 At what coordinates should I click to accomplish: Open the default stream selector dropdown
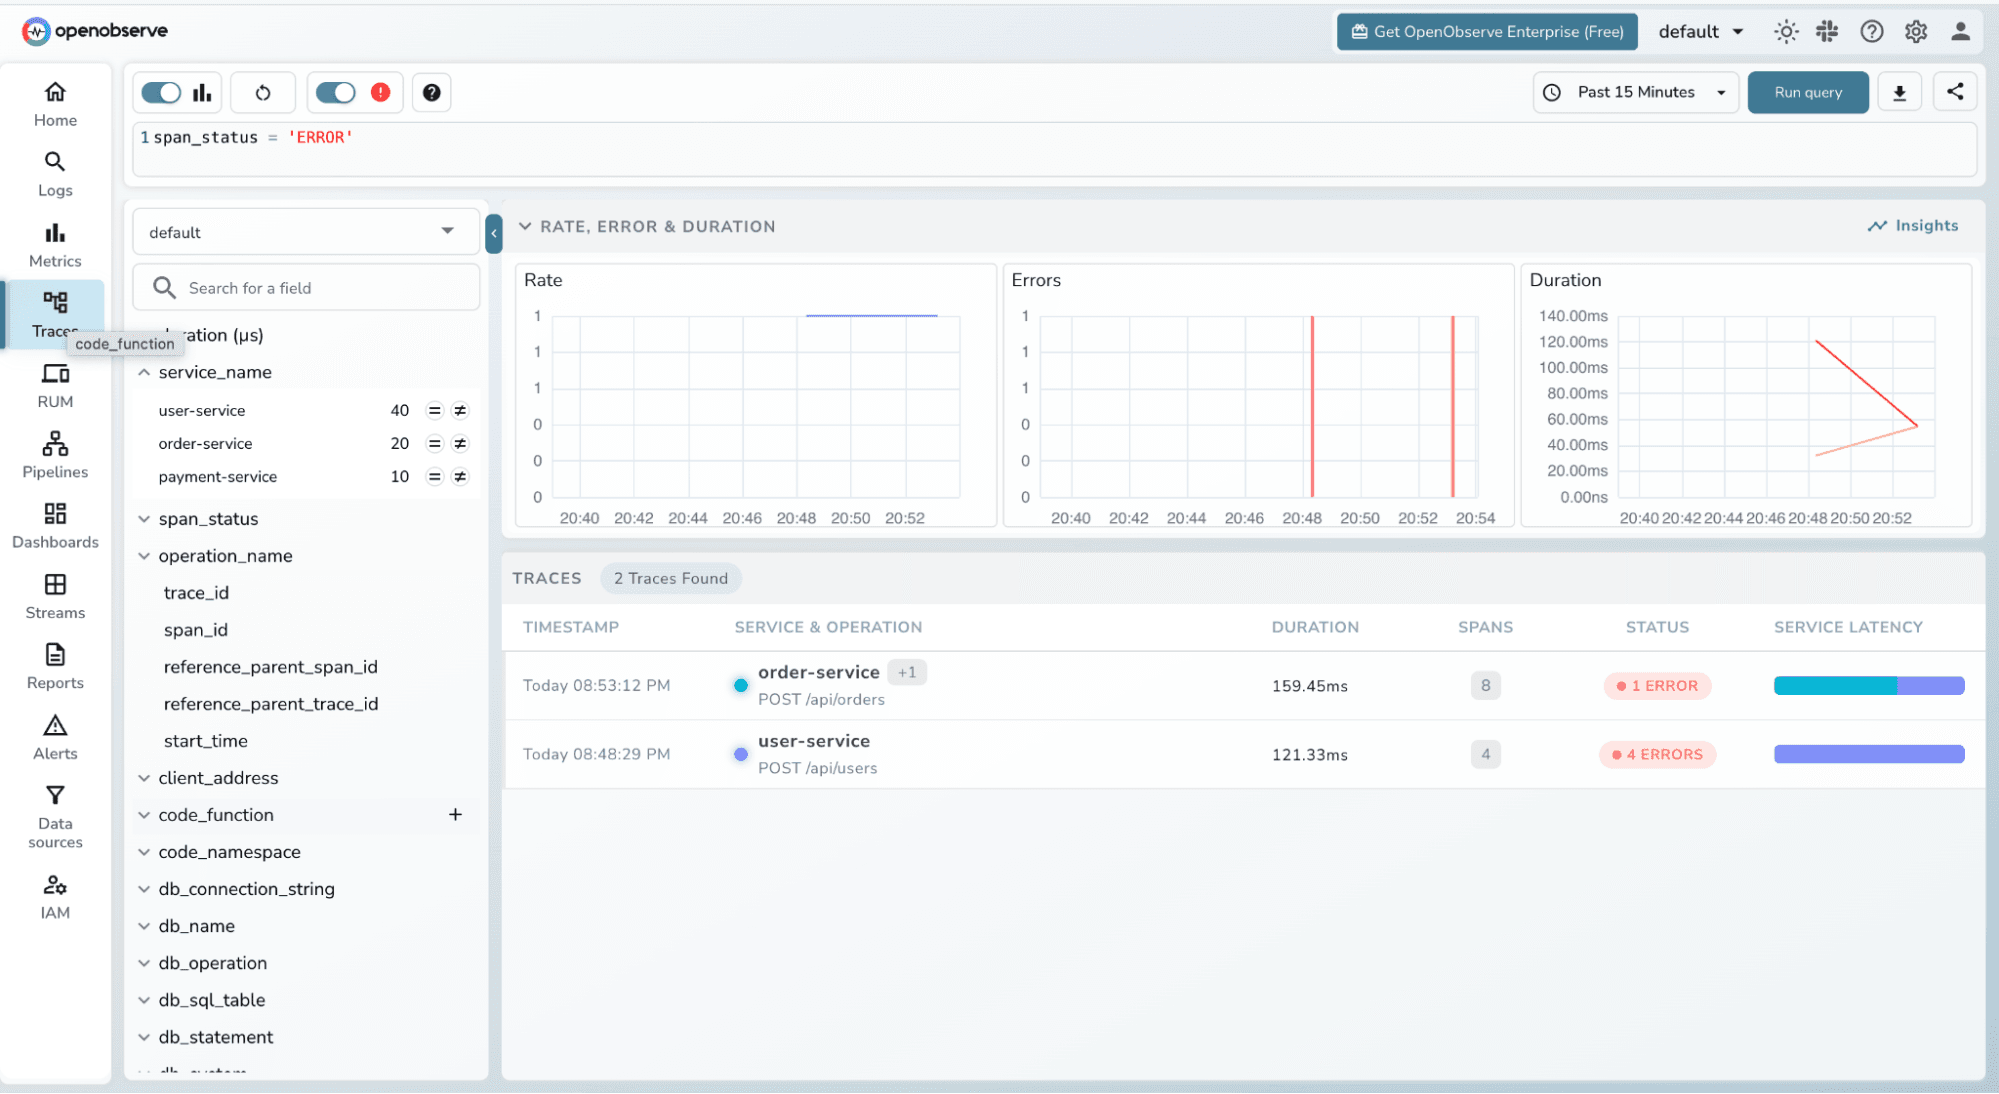coord(304,232)
